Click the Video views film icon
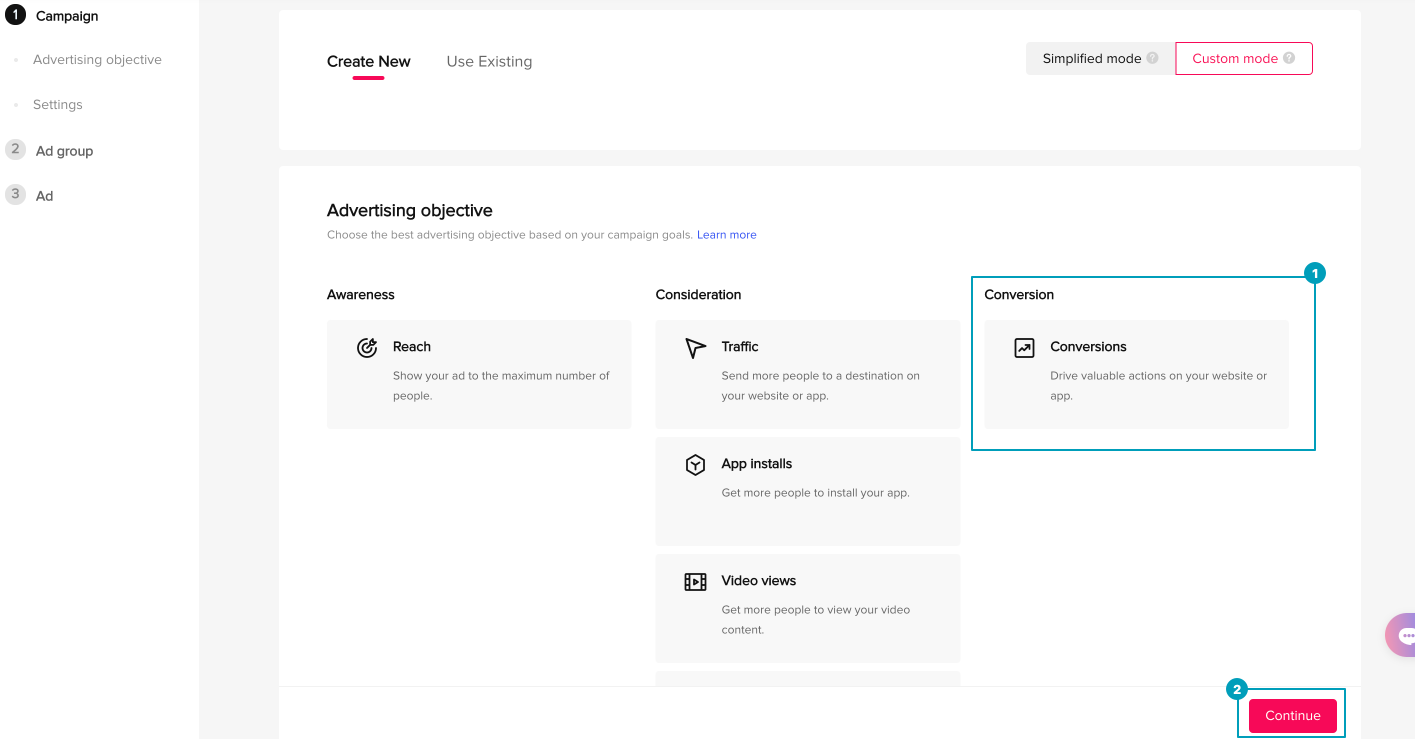 pyautogui.click(x=695, y=582)
